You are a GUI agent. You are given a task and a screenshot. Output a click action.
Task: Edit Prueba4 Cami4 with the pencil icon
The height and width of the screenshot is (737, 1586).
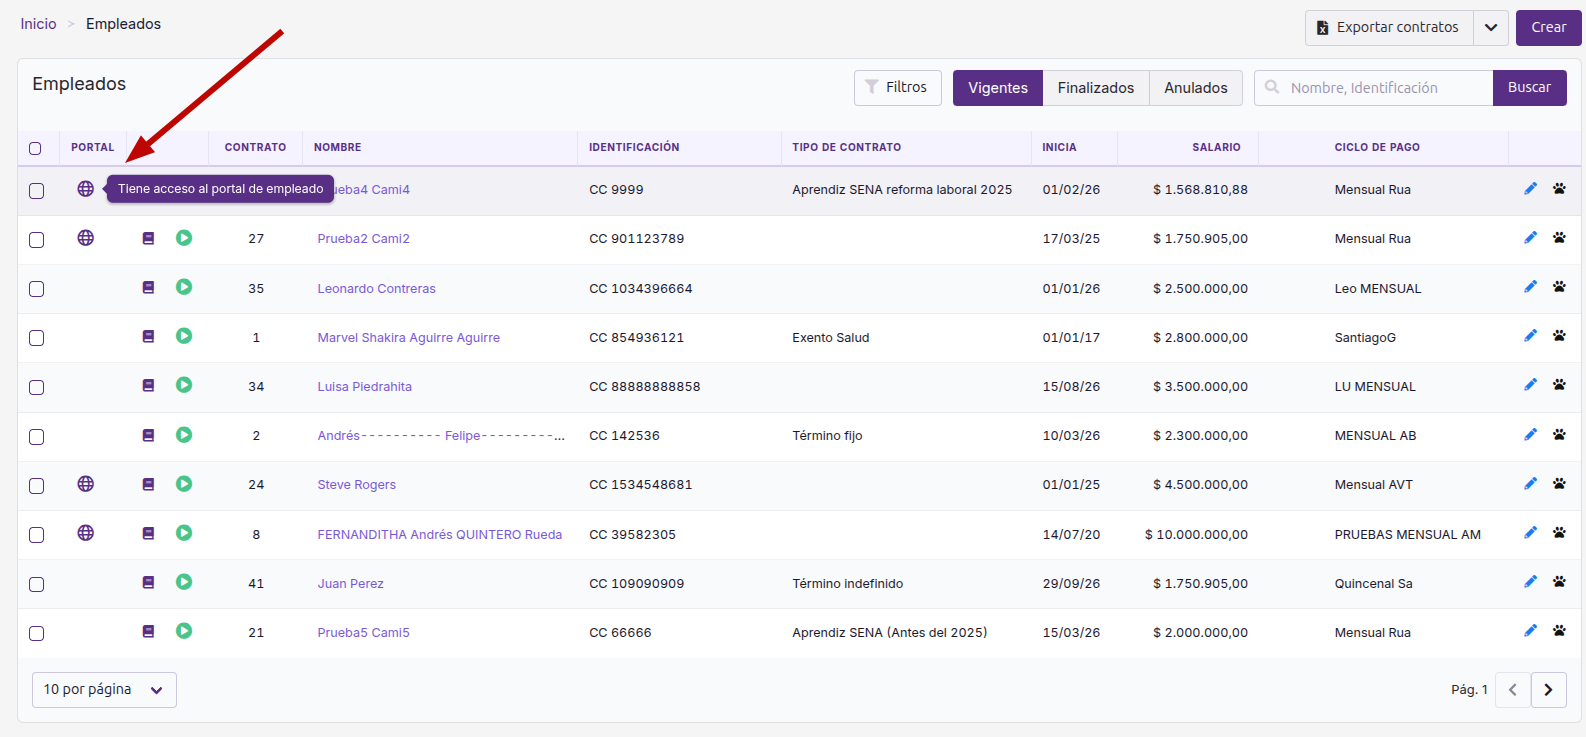point(1530,188)
